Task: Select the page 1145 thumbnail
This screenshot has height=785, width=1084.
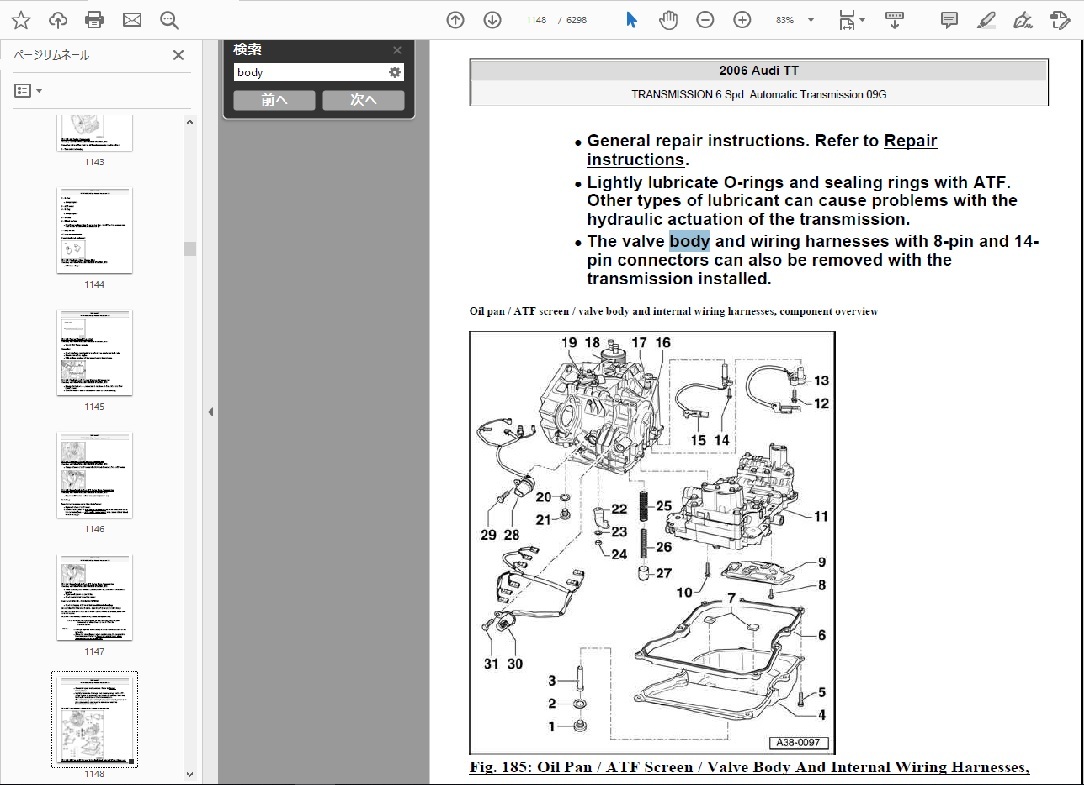Action: 94,353
